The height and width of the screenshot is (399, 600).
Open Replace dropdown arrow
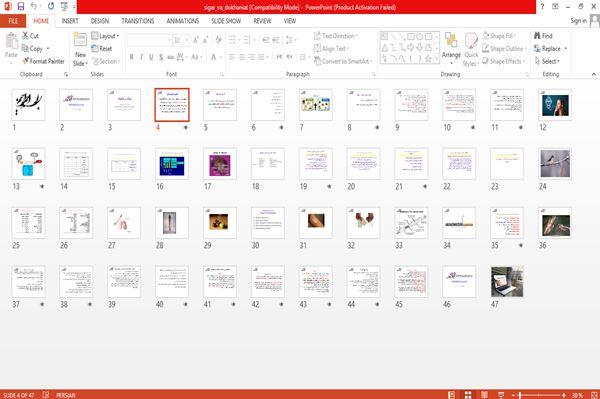click(x=566, y=49)
